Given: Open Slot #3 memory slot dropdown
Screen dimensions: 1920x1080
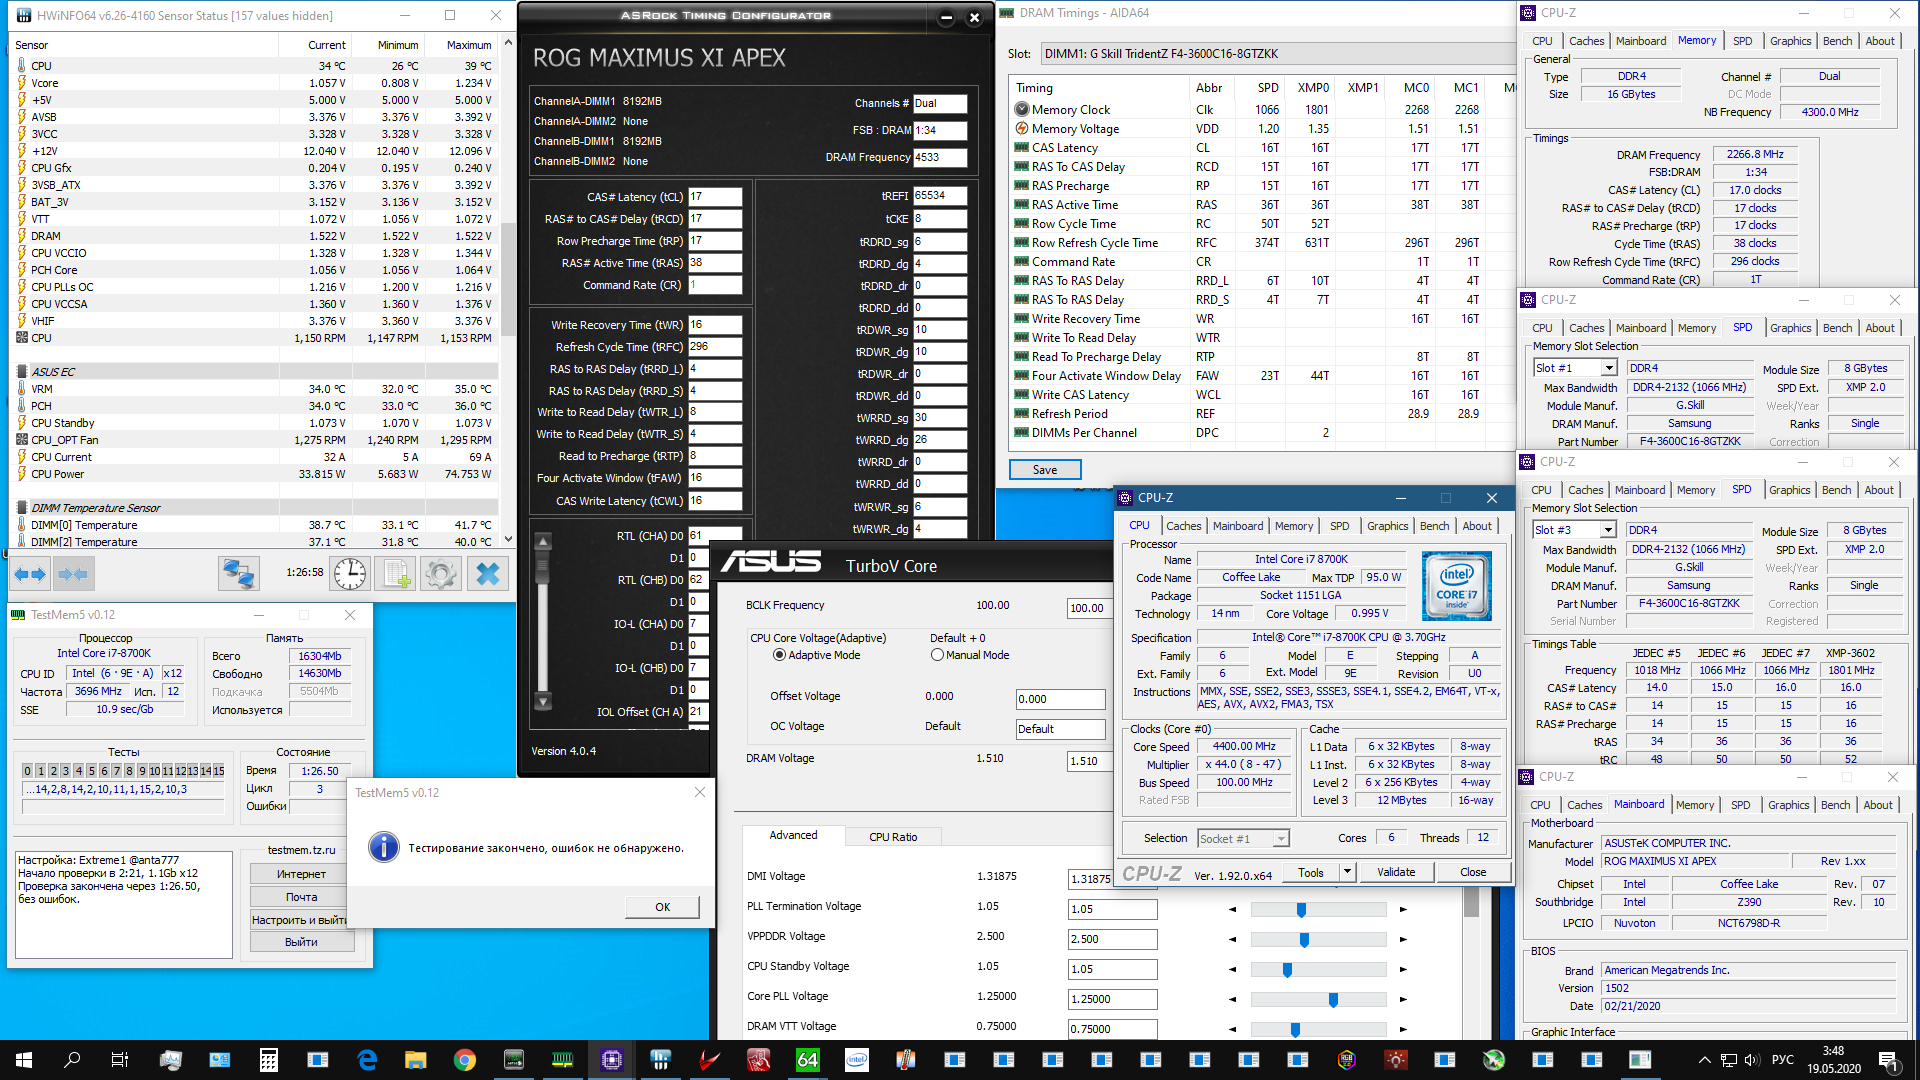Looking at the screenshot, I should (x=1608, y=530).
